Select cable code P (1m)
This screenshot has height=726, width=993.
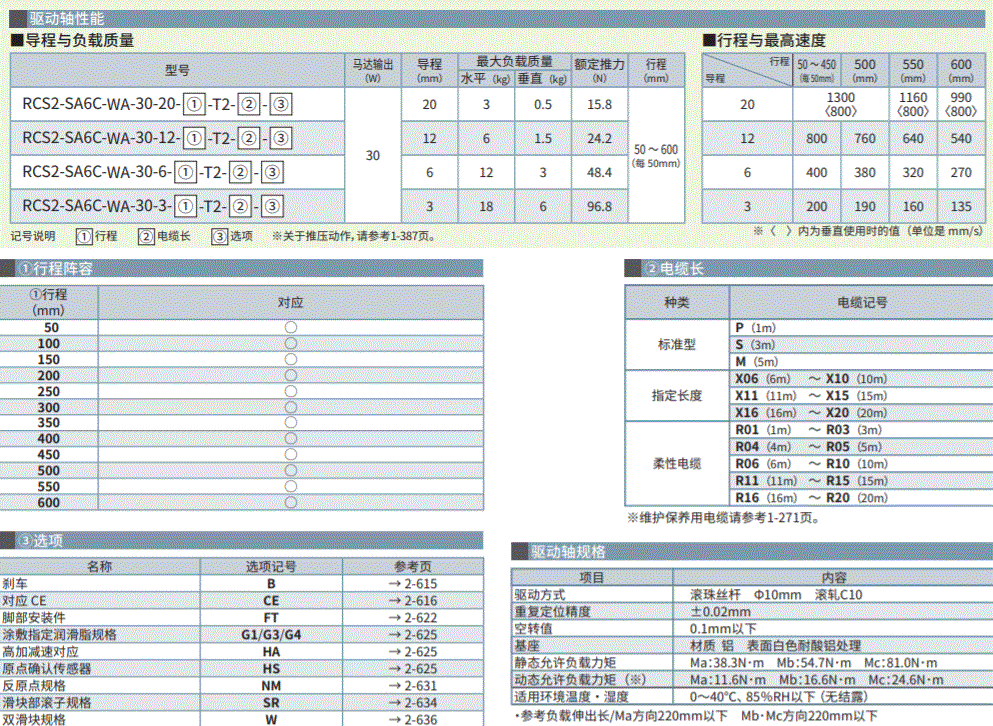coord(756,328)
